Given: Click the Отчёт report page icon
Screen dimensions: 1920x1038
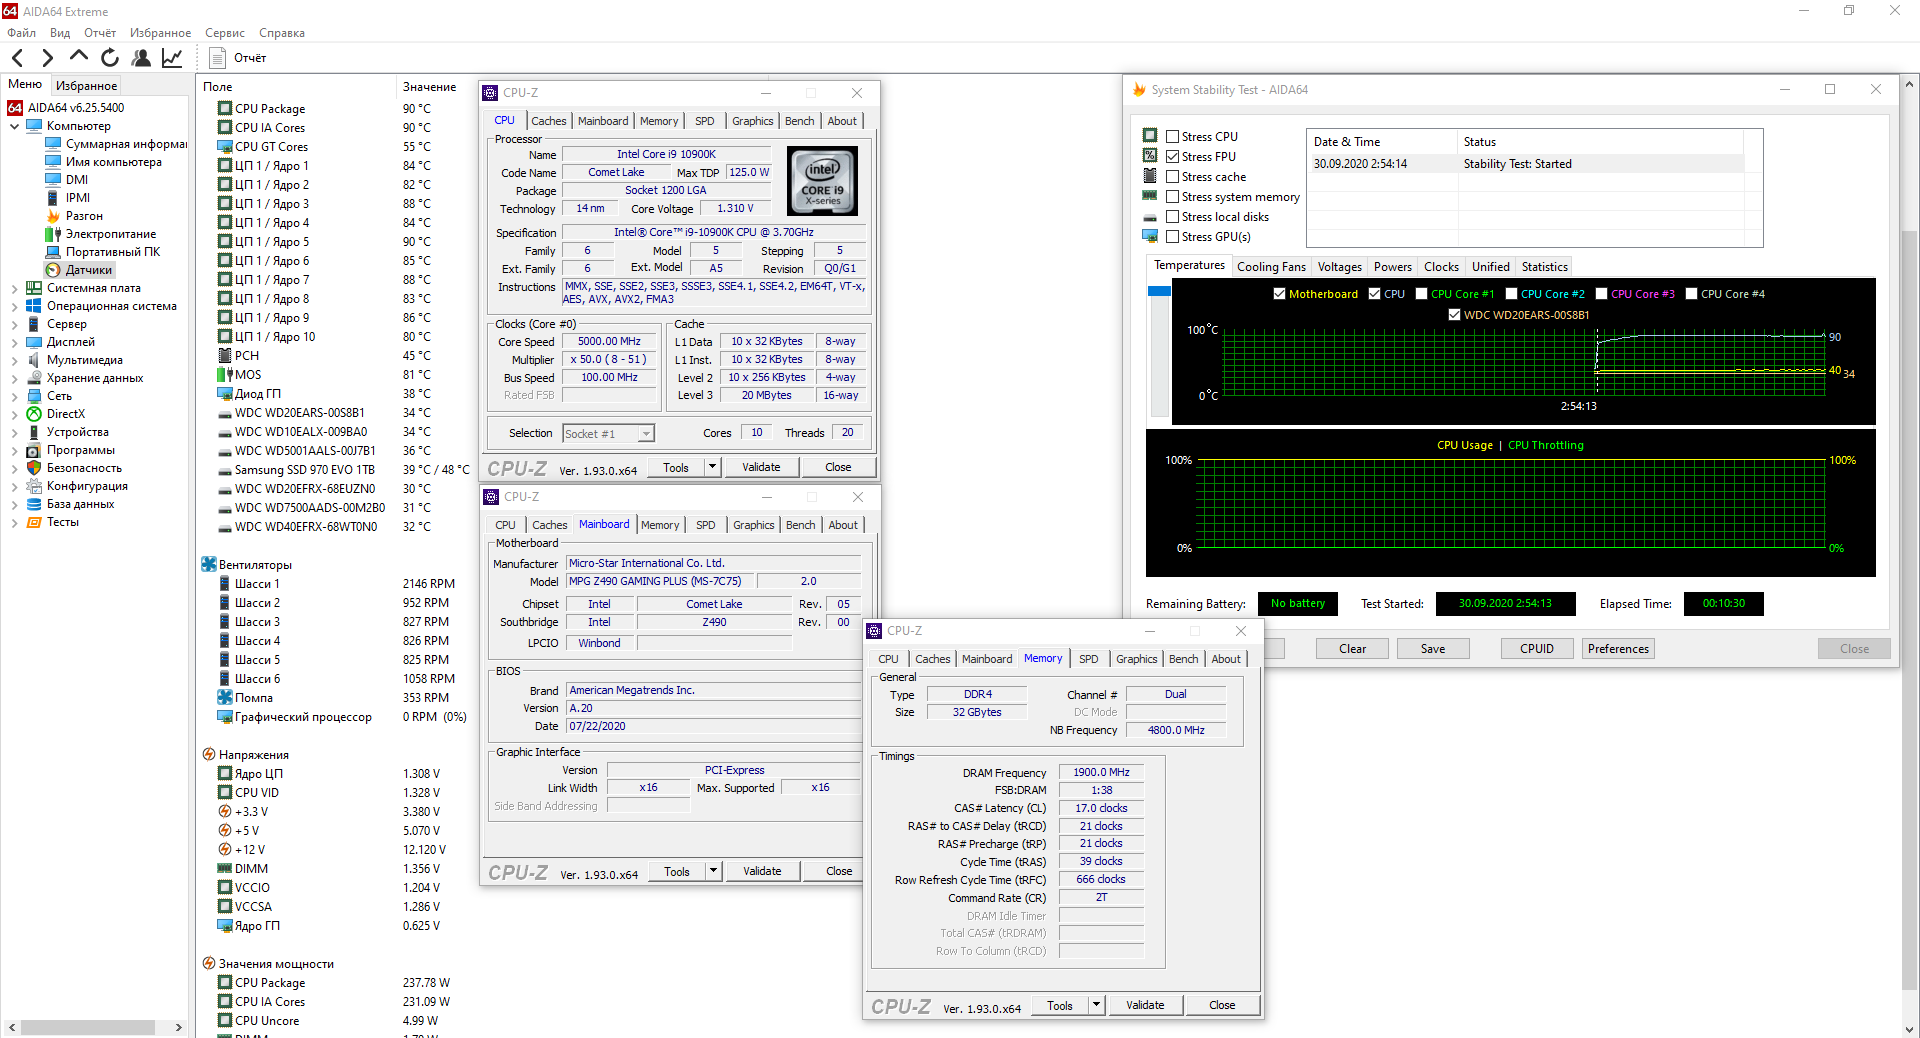Looking at the screenshot, I should pos(217,58).
